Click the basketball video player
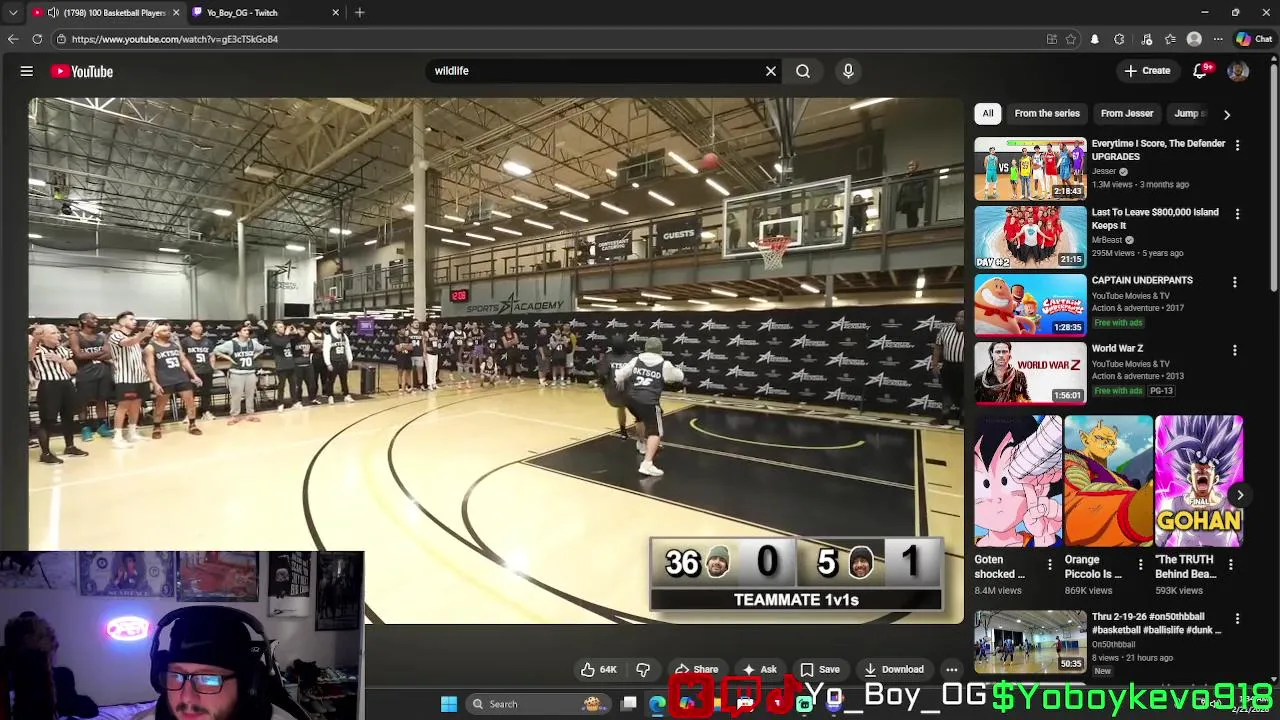1280x720 pixels. pos(496,360)
